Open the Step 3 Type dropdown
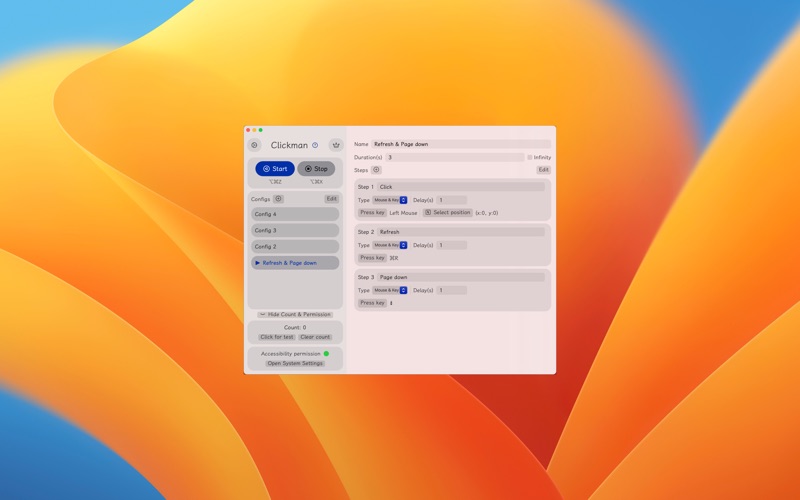800x500 pixels. [390, 290]
